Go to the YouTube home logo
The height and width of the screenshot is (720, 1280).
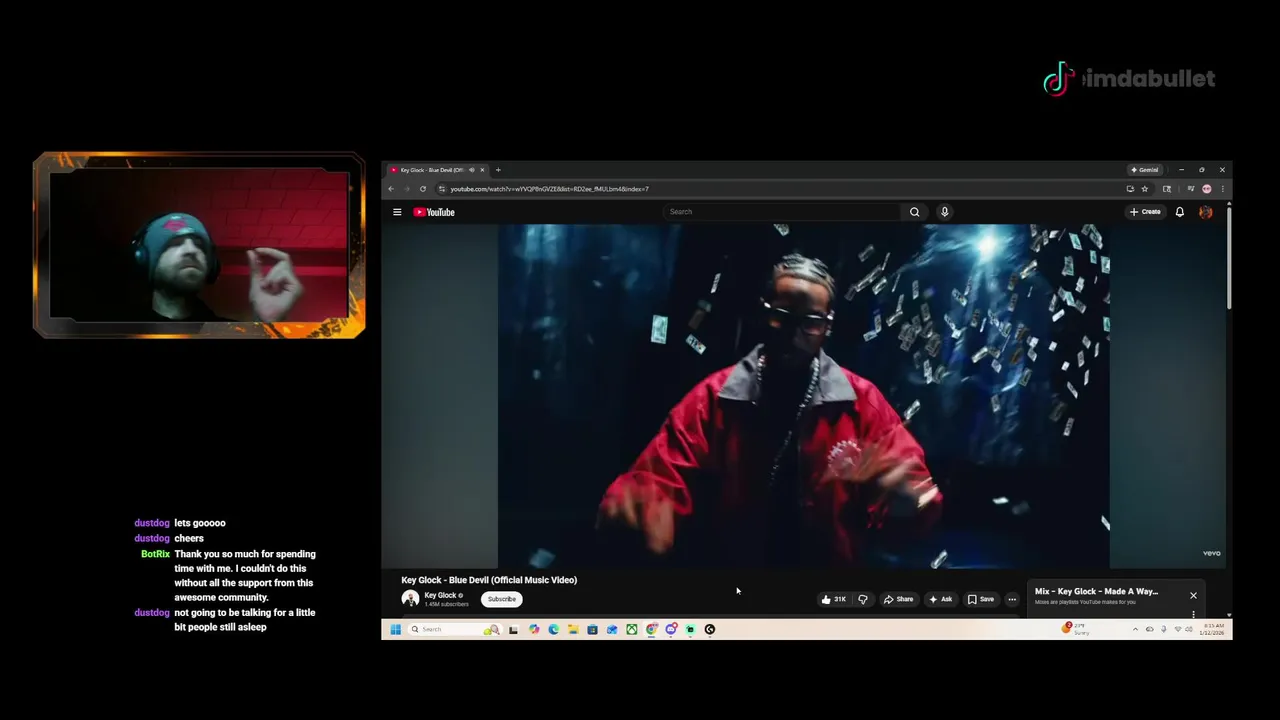[x=434, y=212]
